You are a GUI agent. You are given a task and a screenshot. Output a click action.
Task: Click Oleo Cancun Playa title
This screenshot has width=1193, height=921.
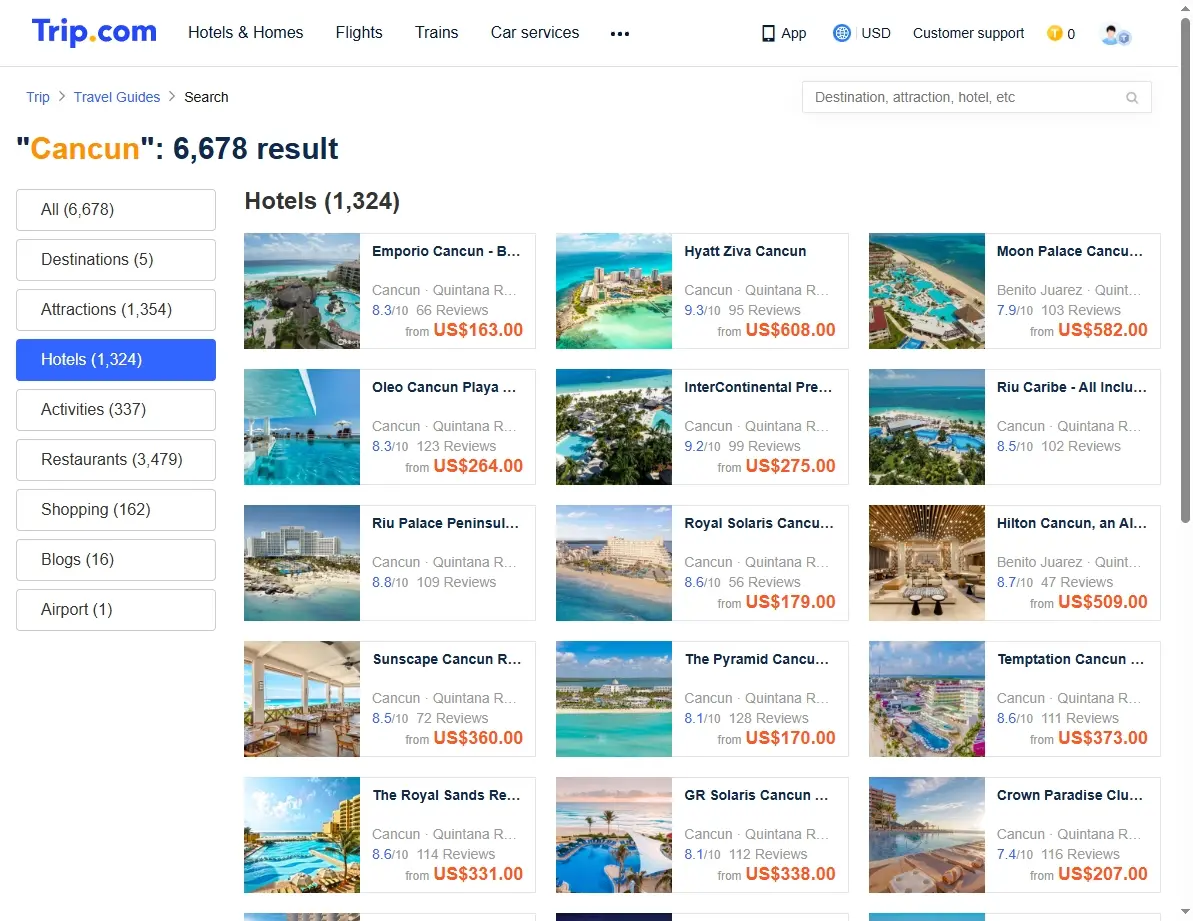444,387
